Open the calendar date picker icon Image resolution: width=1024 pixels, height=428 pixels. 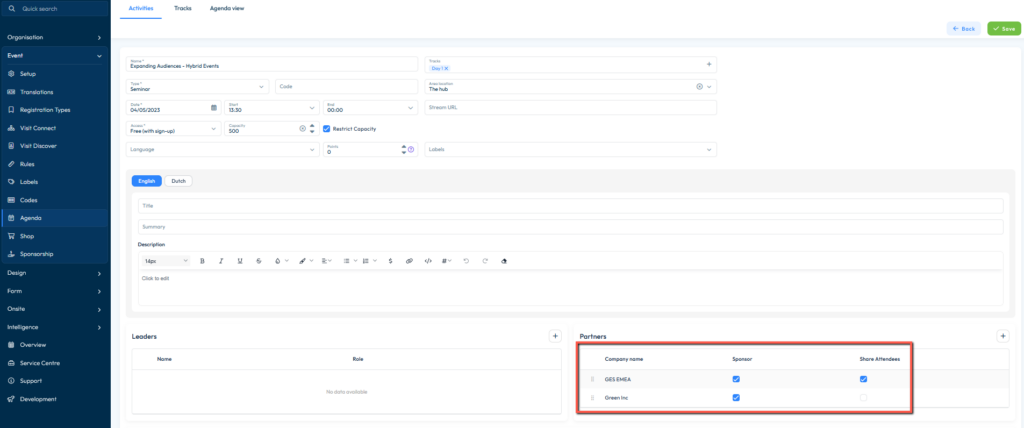coord(213,108)
